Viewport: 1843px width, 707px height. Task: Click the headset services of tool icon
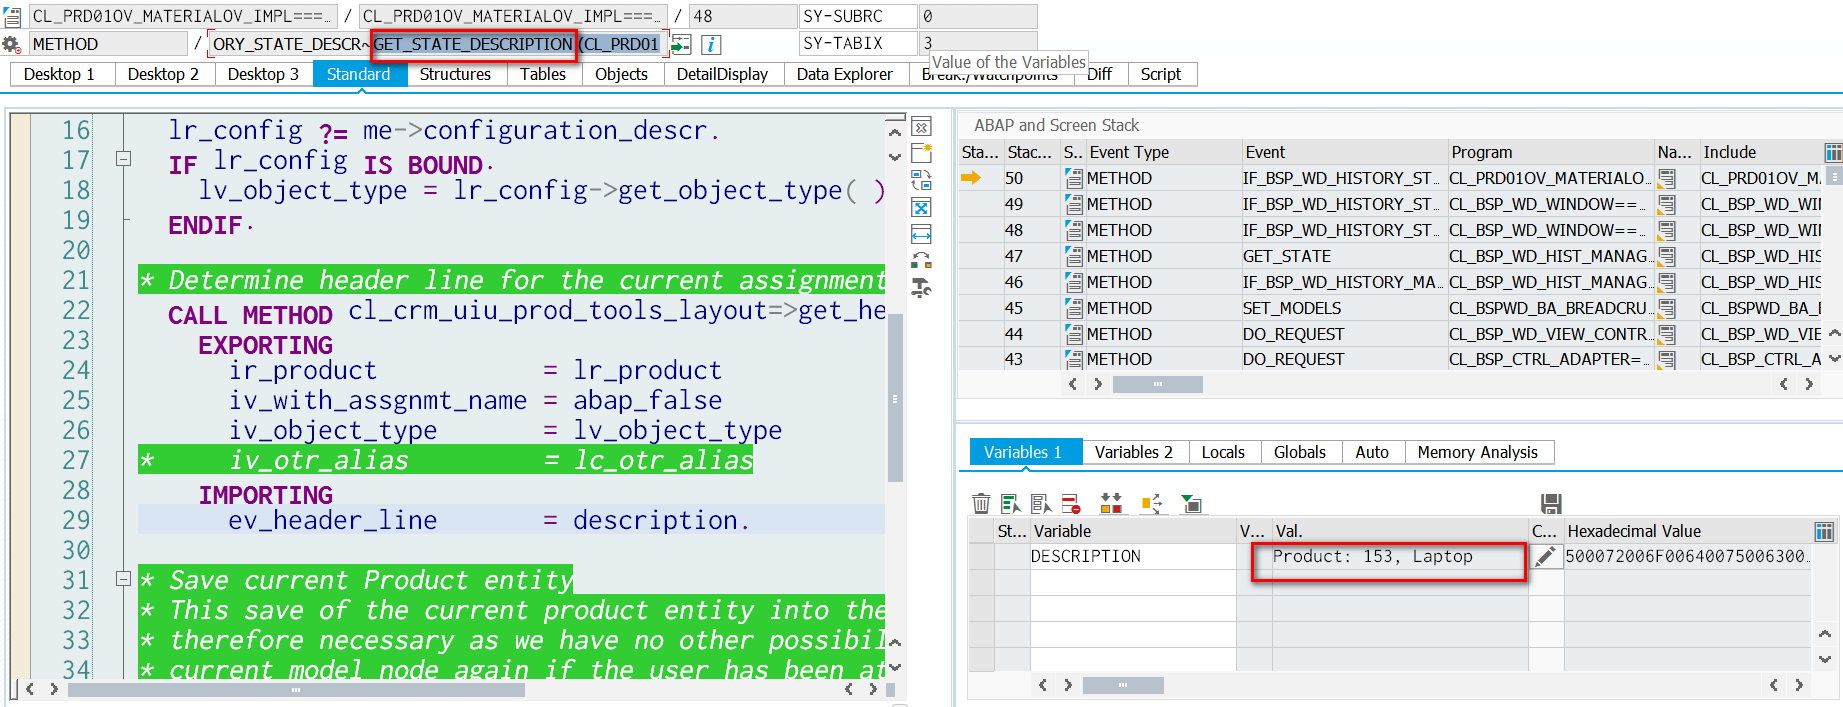click(922, 261)
